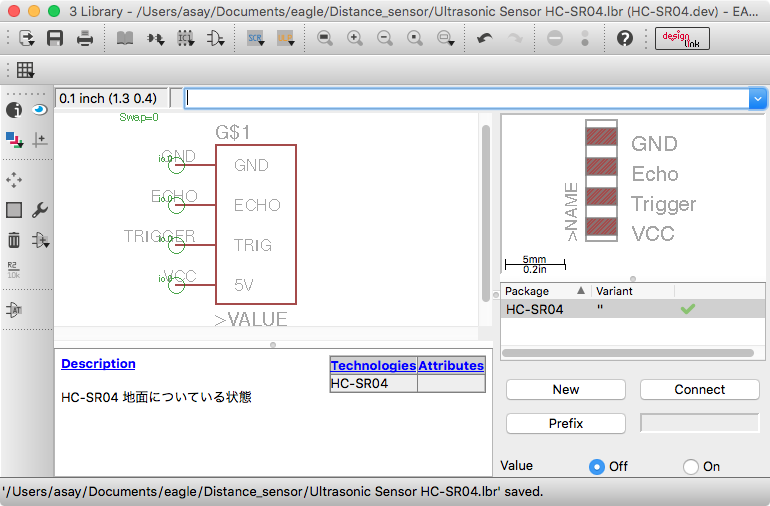Viewport: 770px width, 506px height.
Task: Click the ECHO pin circle on the symbol
Action: (176, 205)
